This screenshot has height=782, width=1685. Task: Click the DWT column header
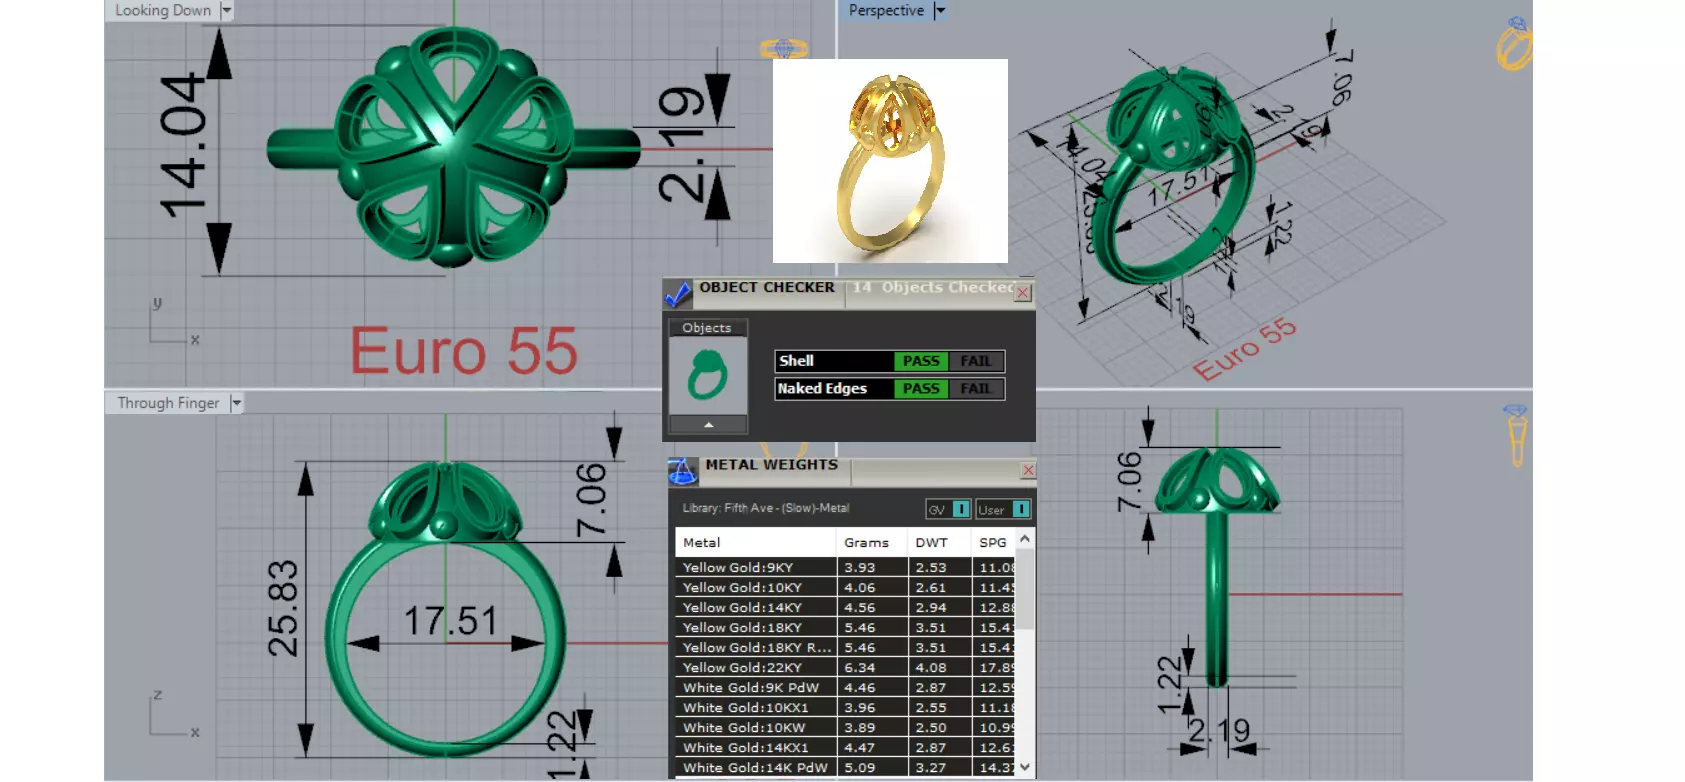[x=939, y=542]
